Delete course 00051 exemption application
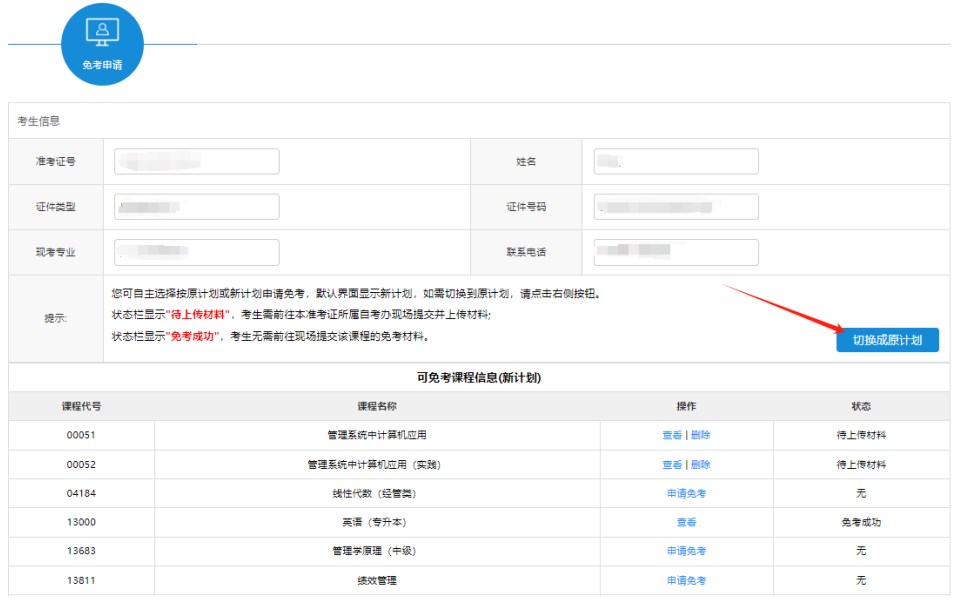 click(701, 436)
